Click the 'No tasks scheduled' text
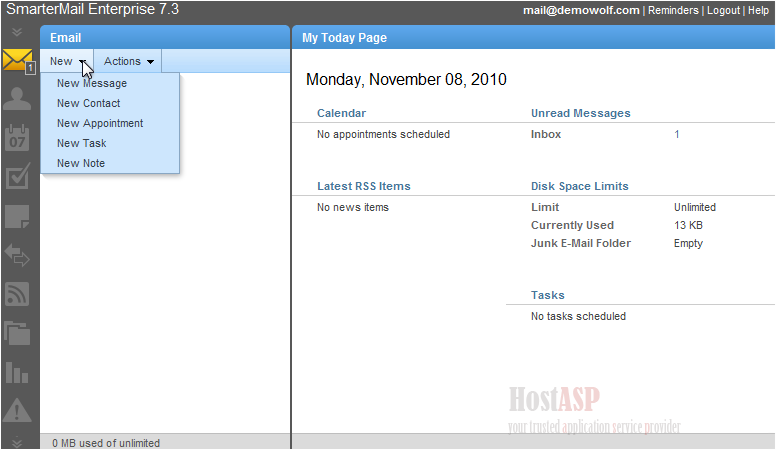 tap(579, 316)
